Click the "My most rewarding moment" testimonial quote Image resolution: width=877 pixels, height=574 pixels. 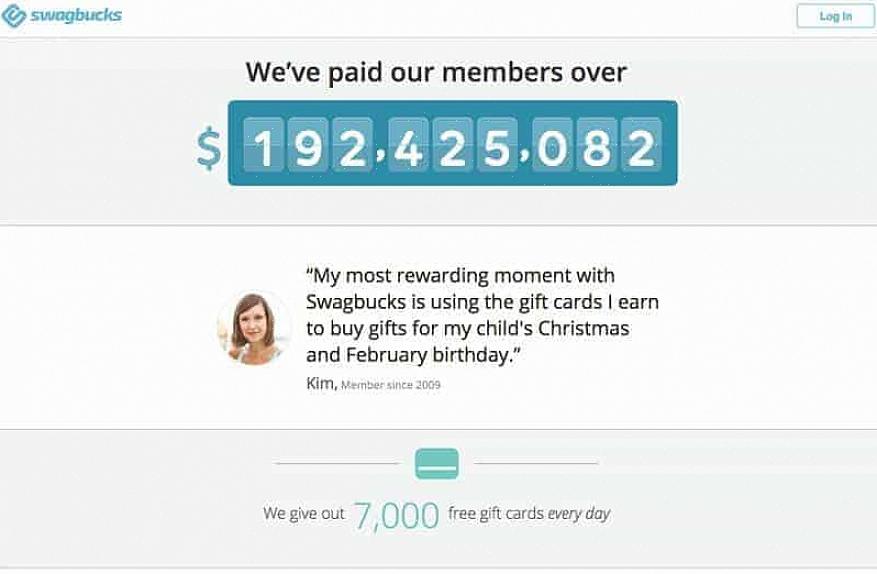tap(482, 314)
